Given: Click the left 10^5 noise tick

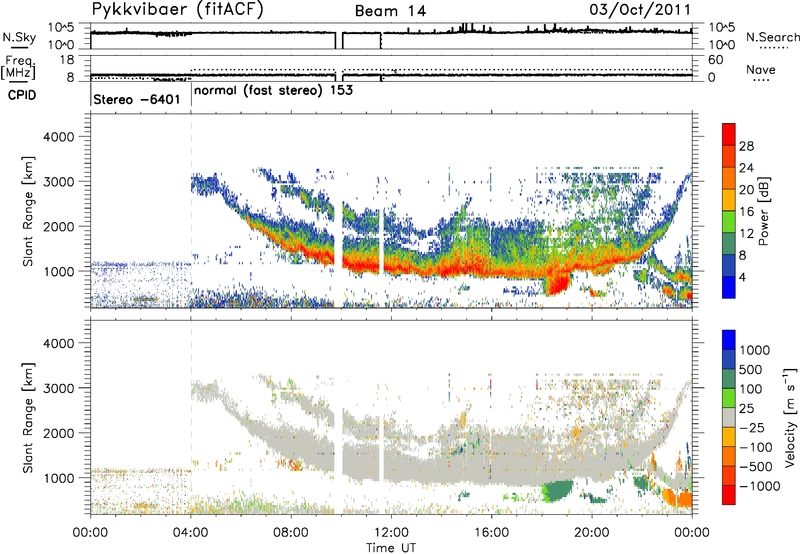Looking at the screenshot, I should pos(61,28).
